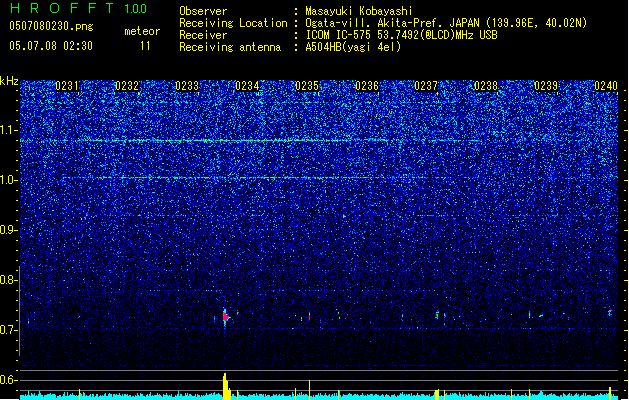Click observer name Masayuki Kobayashi
This screenshot has width=629, height=400.
tap(359, 11)
